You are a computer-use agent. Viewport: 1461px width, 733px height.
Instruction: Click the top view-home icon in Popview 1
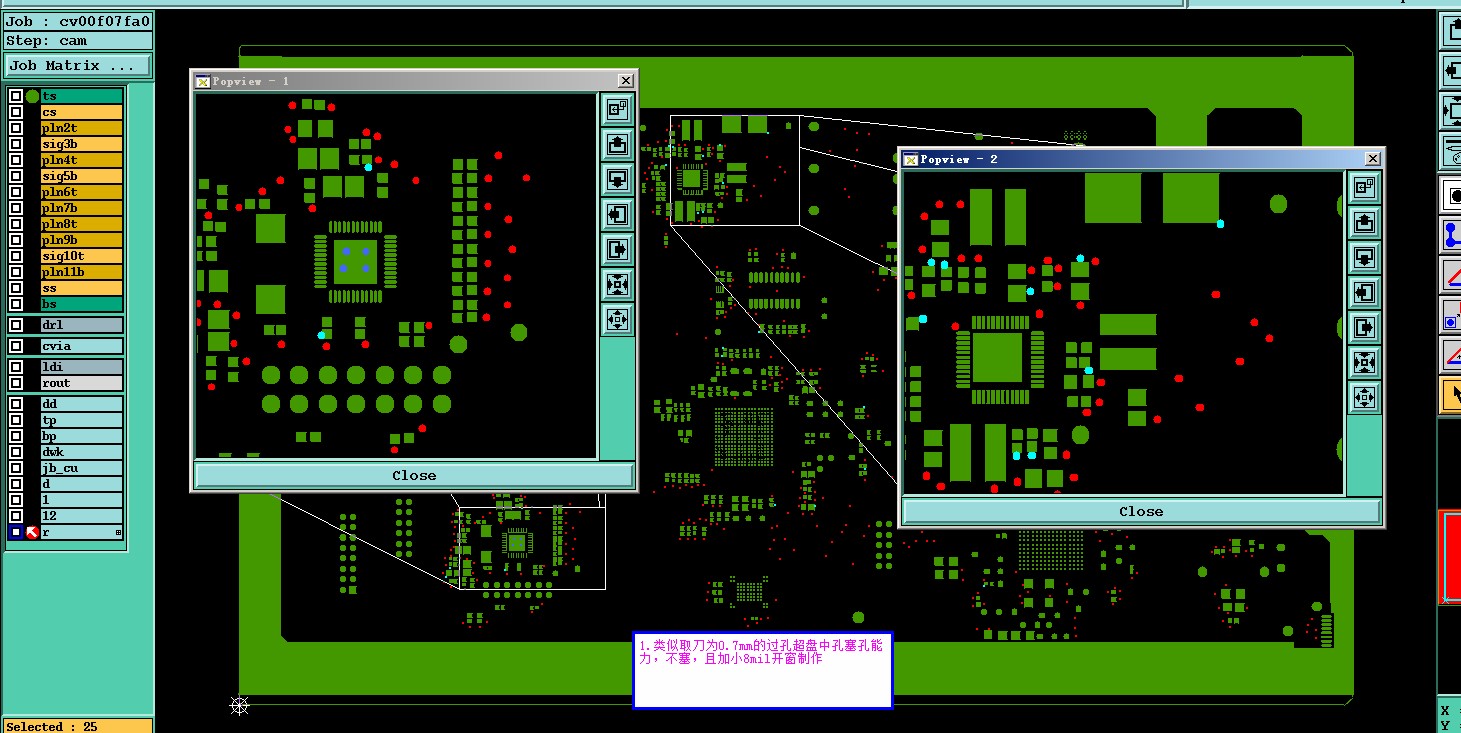tap(617, 110)
